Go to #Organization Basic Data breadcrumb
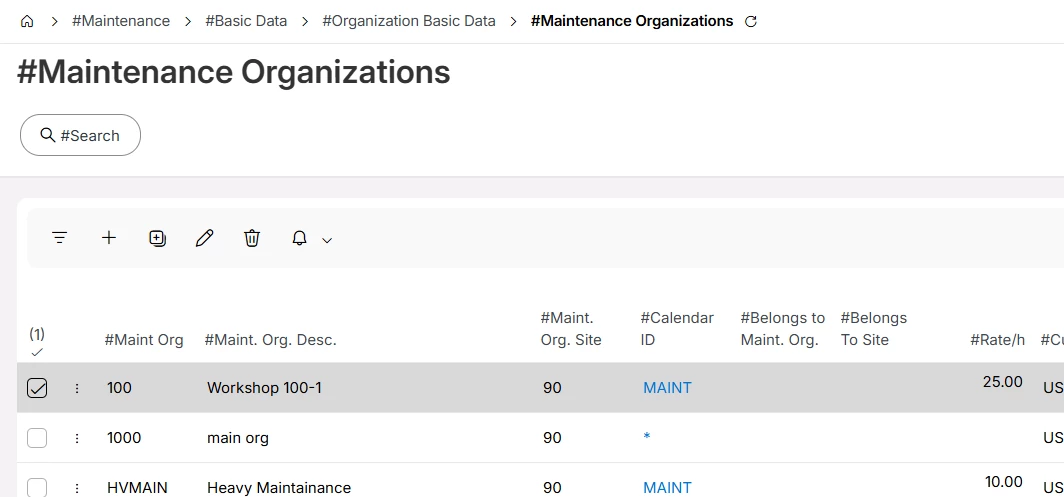The height and width of the screenshot is (497, 1064). (x=408, y=21)
